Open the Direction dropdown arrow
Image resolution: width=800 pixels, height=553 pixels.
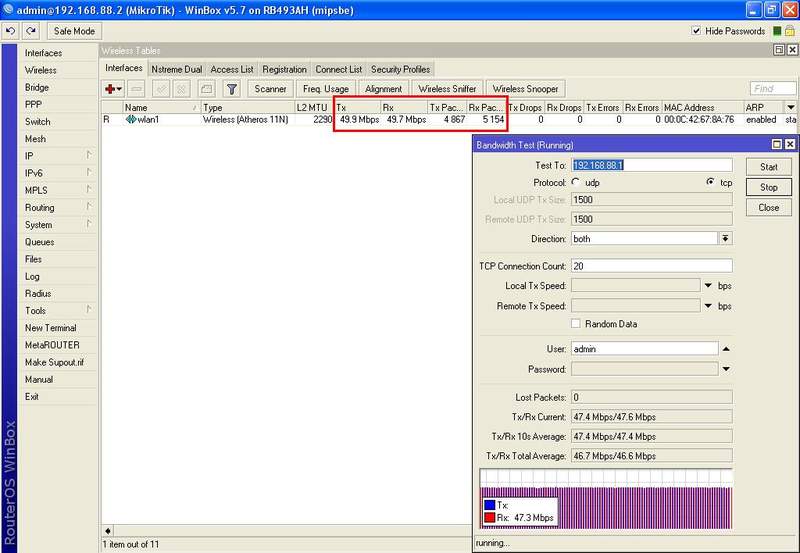click(x=725, y=238)
